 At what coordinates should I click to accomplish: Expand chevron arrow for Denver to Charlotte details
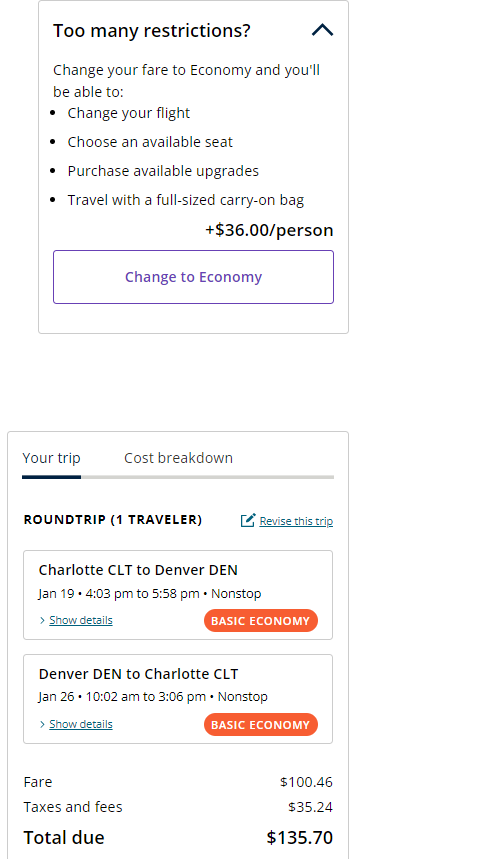click(x=42, y=724)
